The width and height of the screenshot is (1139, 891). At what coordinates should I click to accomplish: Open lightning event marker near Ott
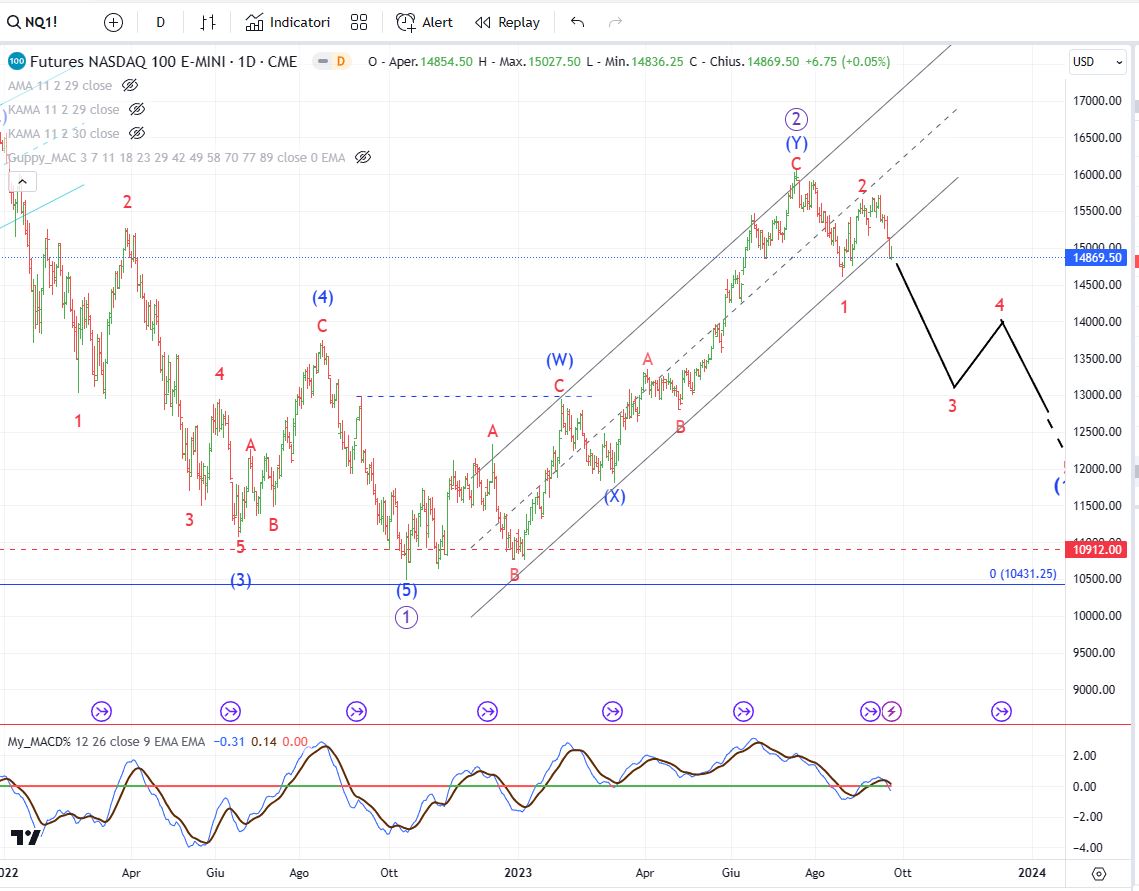892,712
